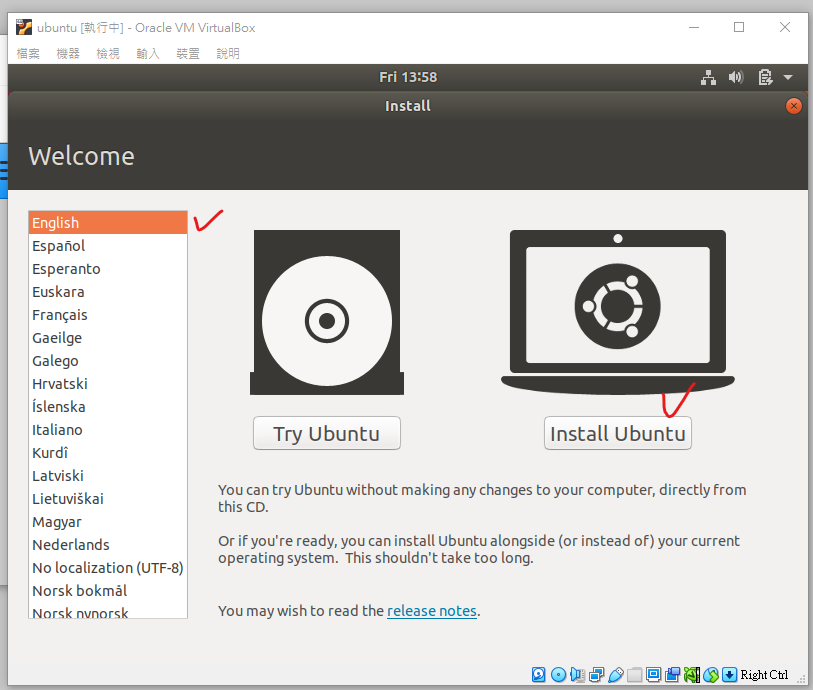Click the Try Ubuntu disc image

(x=327, y=313)
